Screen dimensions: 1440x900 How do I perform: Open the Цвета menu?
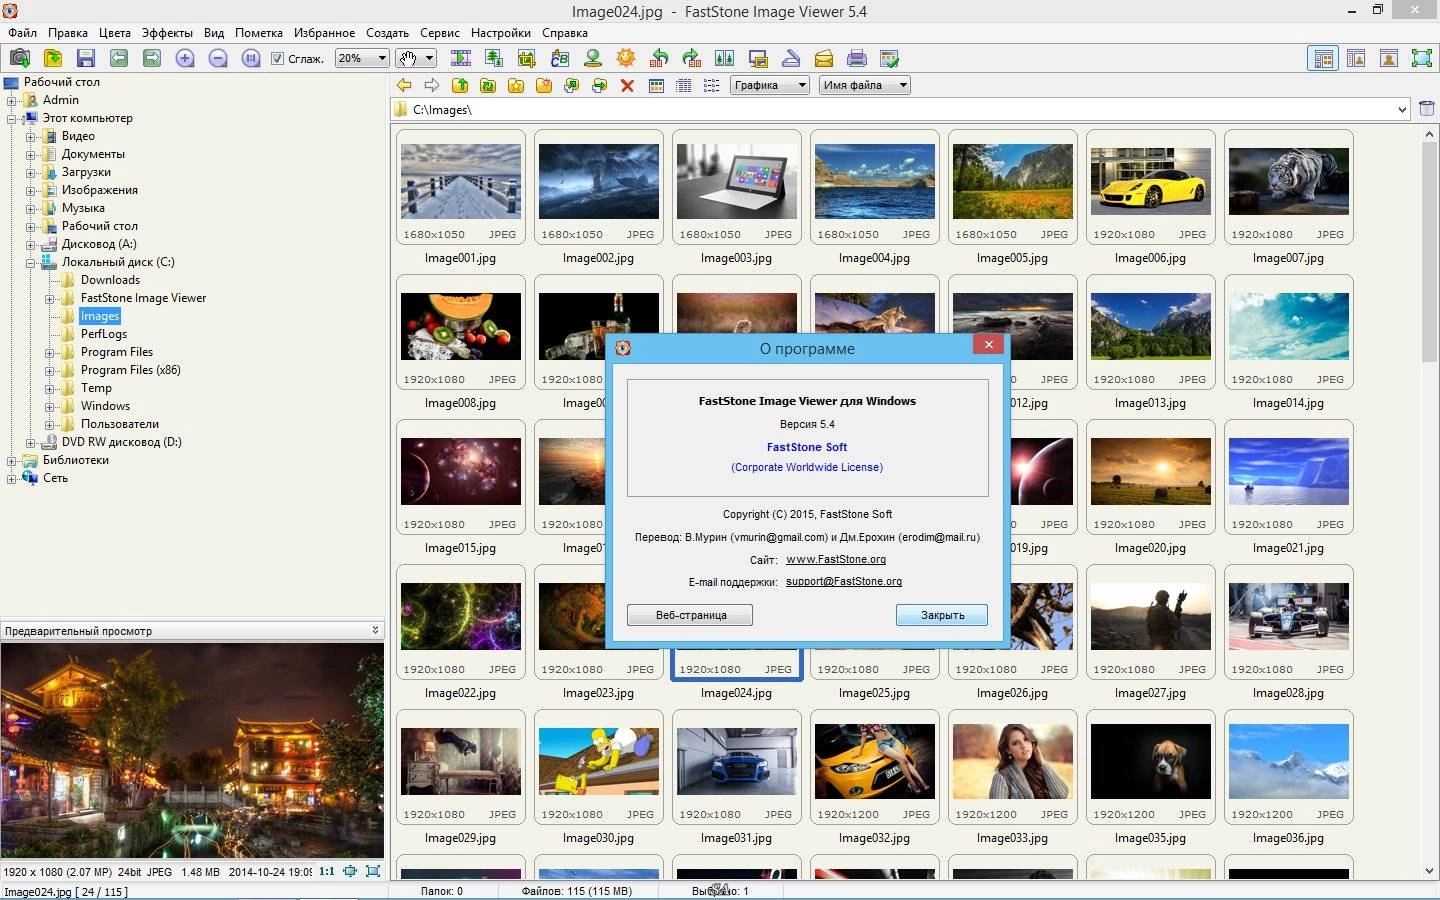click(x=115, y=33)
